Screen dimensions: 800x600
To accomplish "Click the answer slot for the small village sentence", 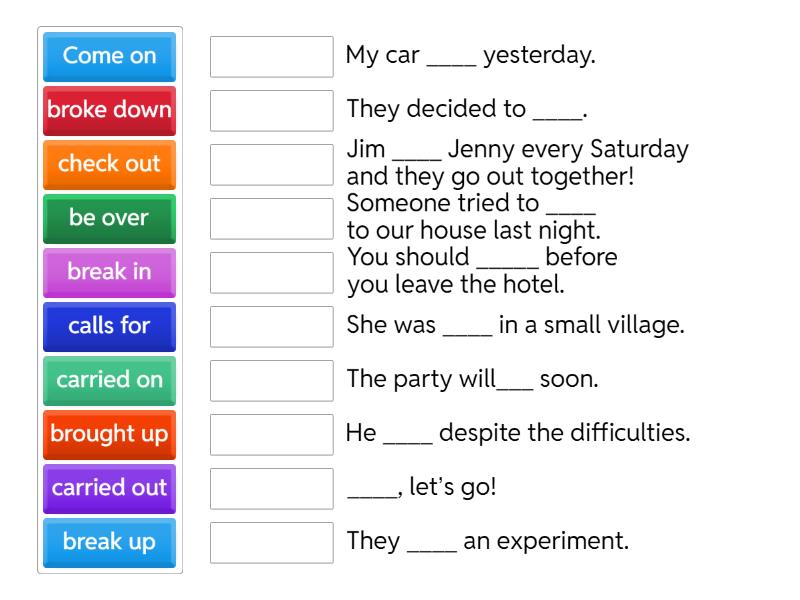I will [271, 327].
